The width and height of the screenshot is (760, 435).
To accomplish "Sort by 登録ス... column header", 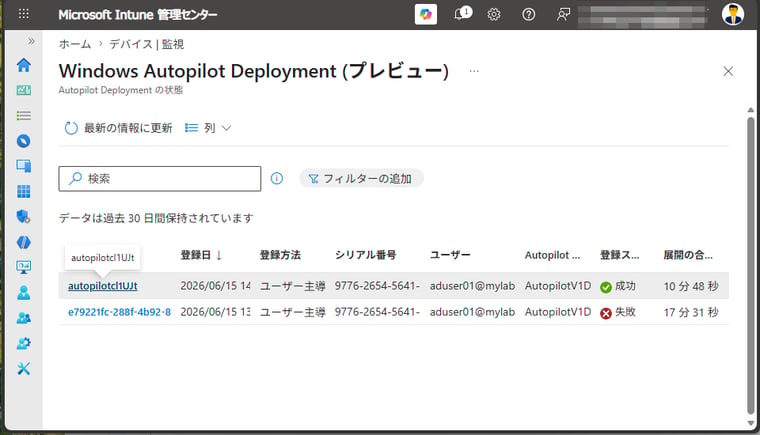I will [x=619, y=255].
